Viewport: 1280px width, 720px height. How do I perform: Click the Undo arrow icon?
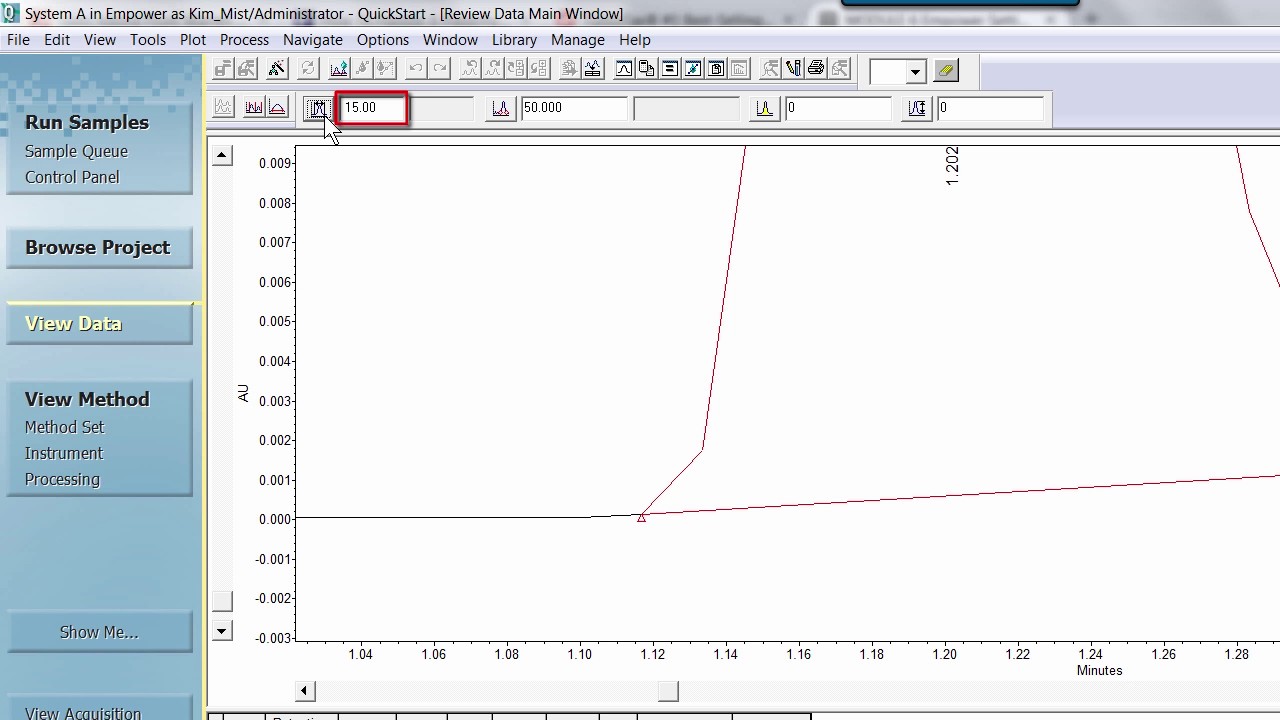click(415, 69)
